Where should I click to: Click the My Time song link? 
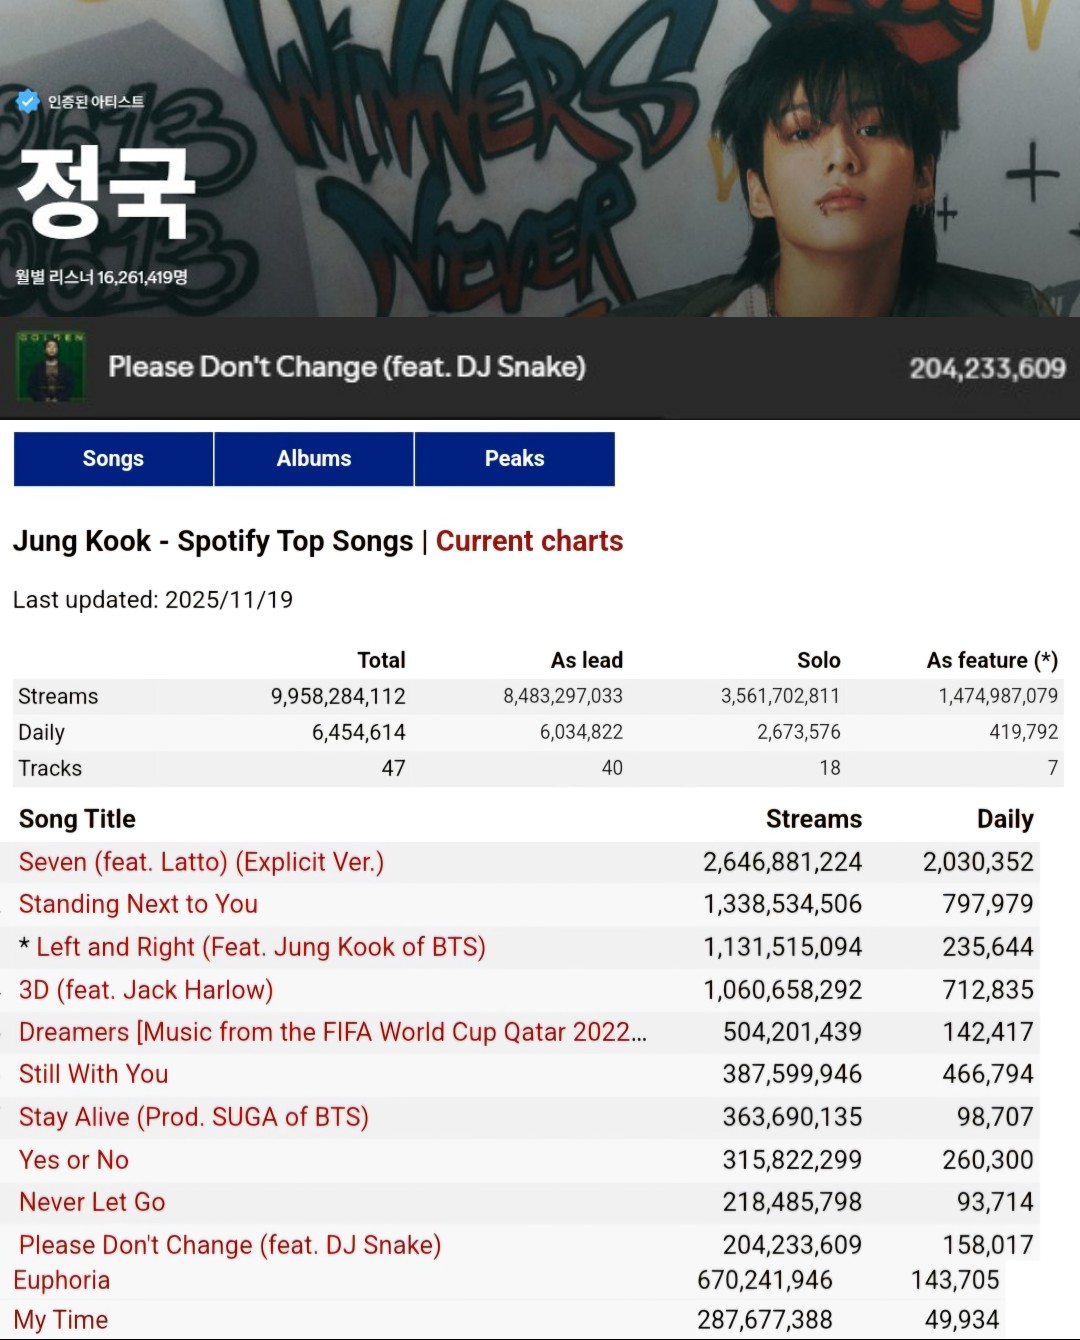click(x=61, y=1320)
